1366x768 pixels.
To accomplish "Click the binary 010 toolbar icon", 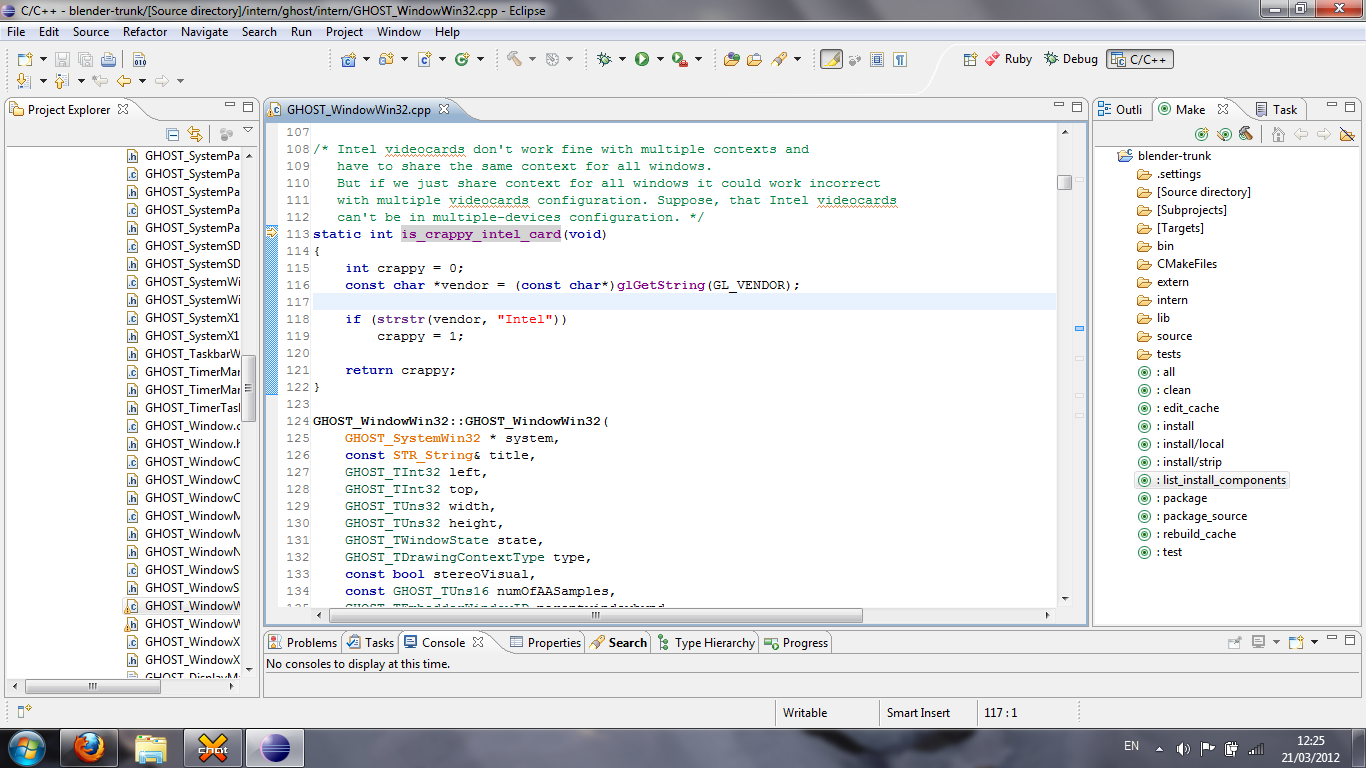I will pos(139,60).
